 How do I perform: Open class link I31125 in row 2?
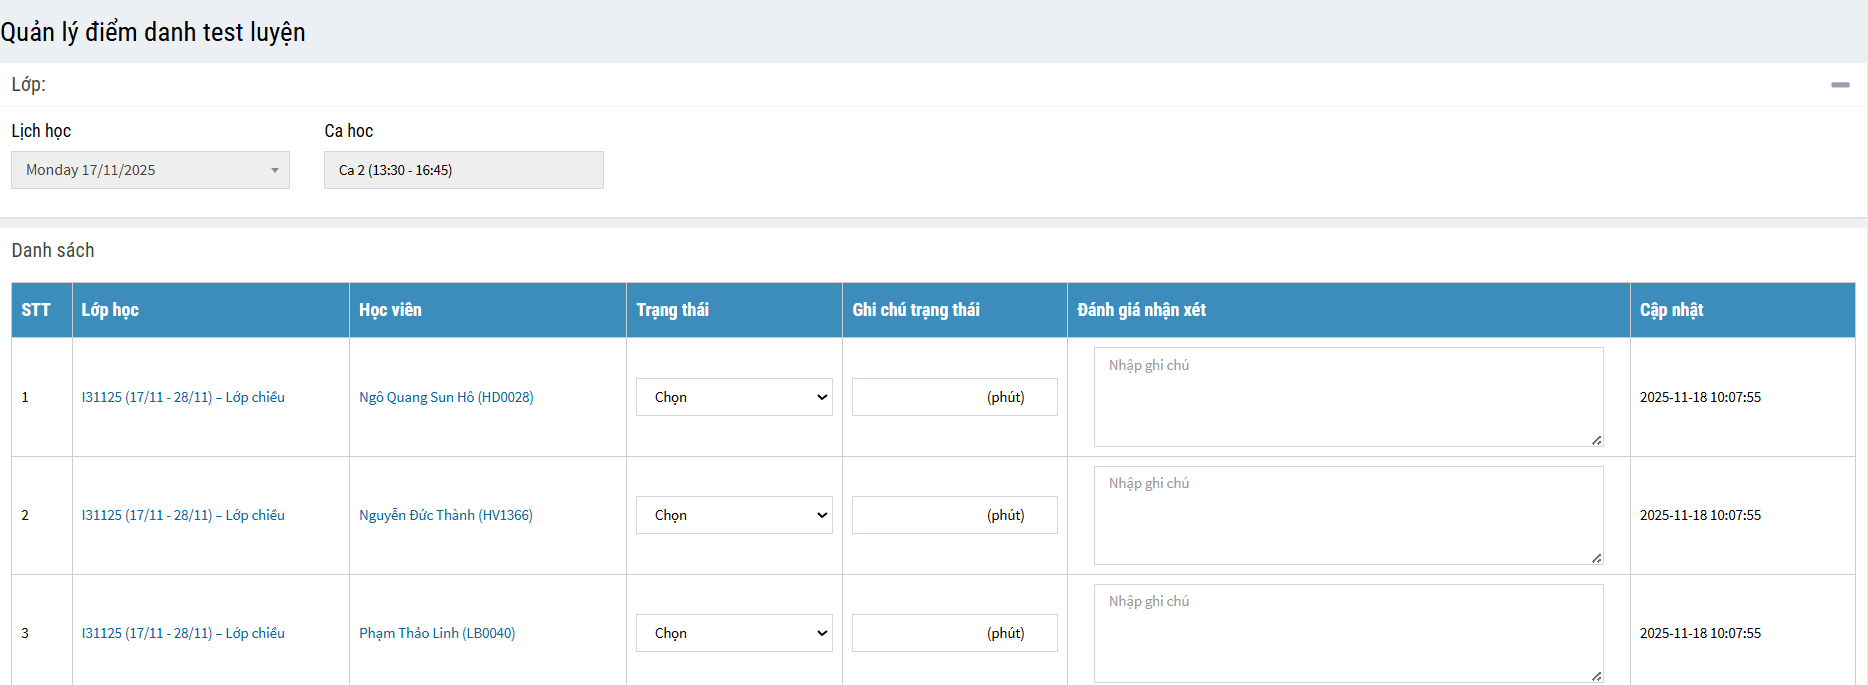183,515
